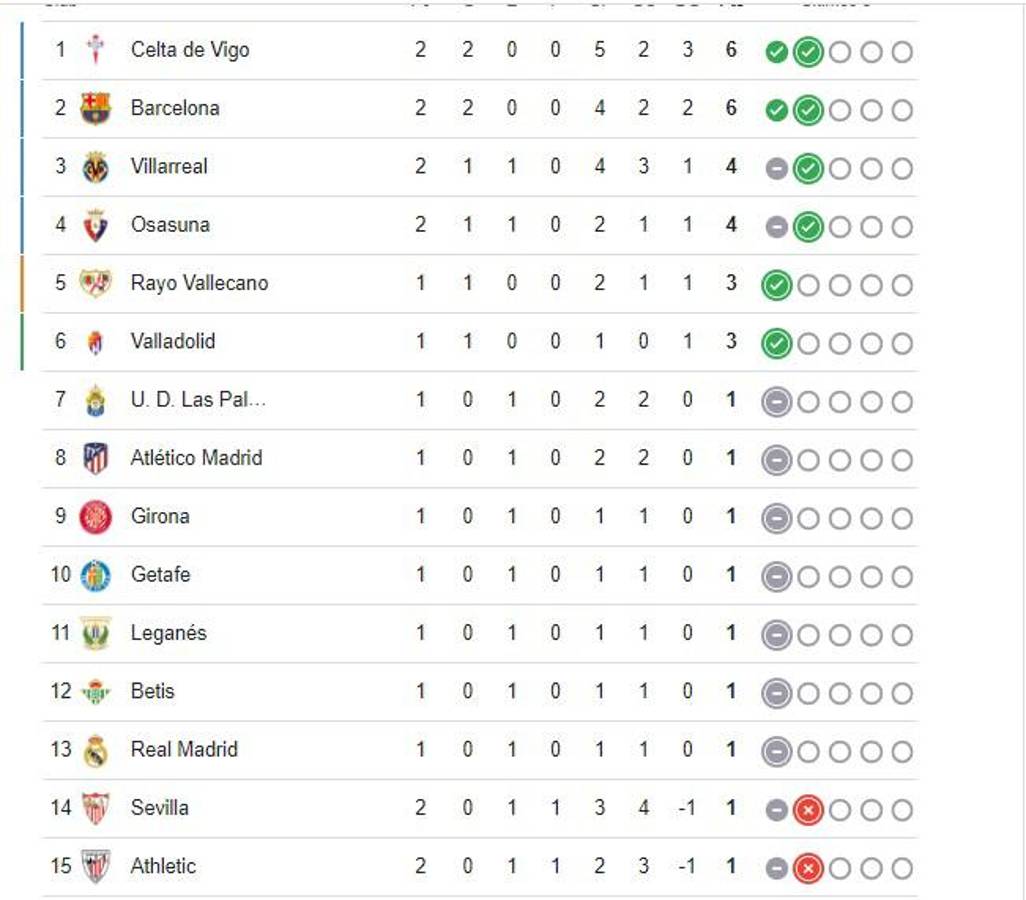
Task: Click the Barcelona club crest
Action: point(97,108)
